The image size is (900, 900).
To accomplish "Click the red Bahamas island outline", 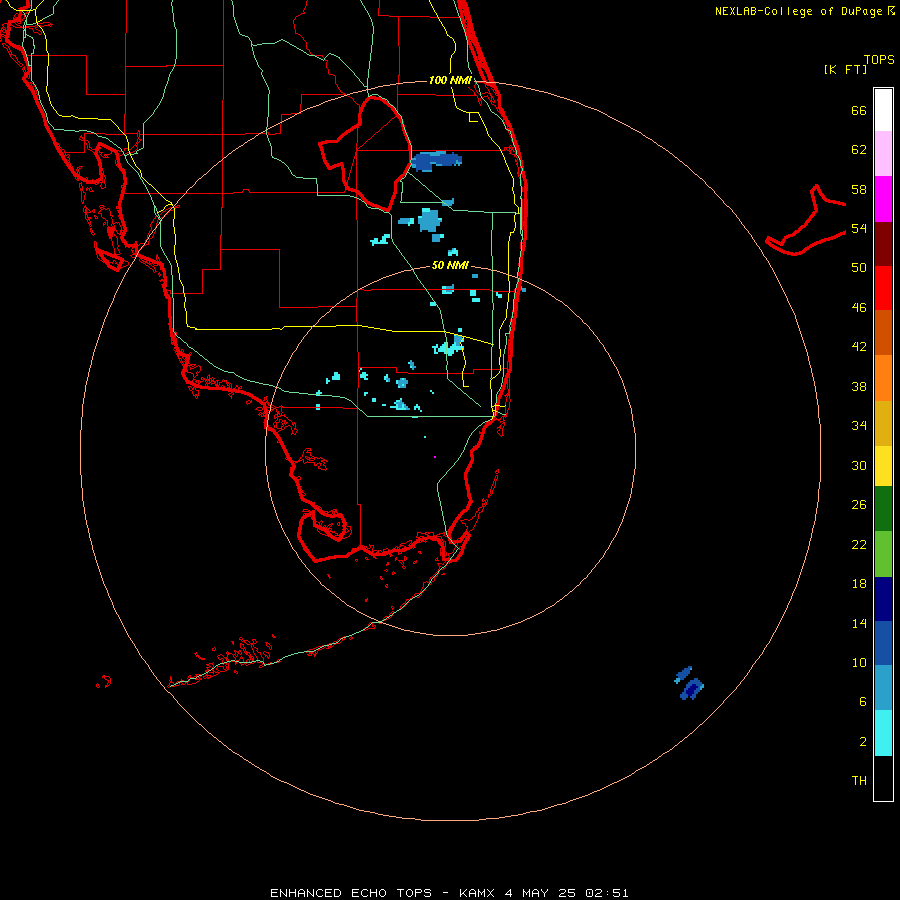I will pos(805,221).
